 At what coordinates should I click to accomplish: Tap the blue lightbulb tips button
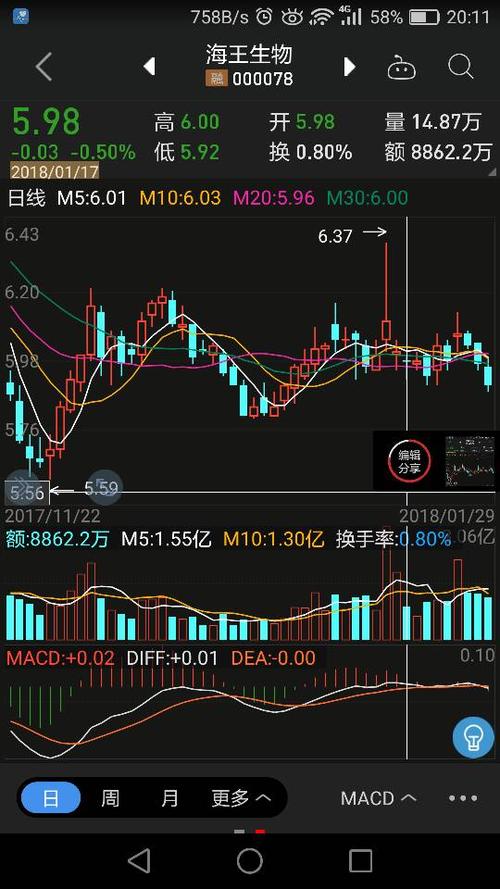[x=473, y=737]
